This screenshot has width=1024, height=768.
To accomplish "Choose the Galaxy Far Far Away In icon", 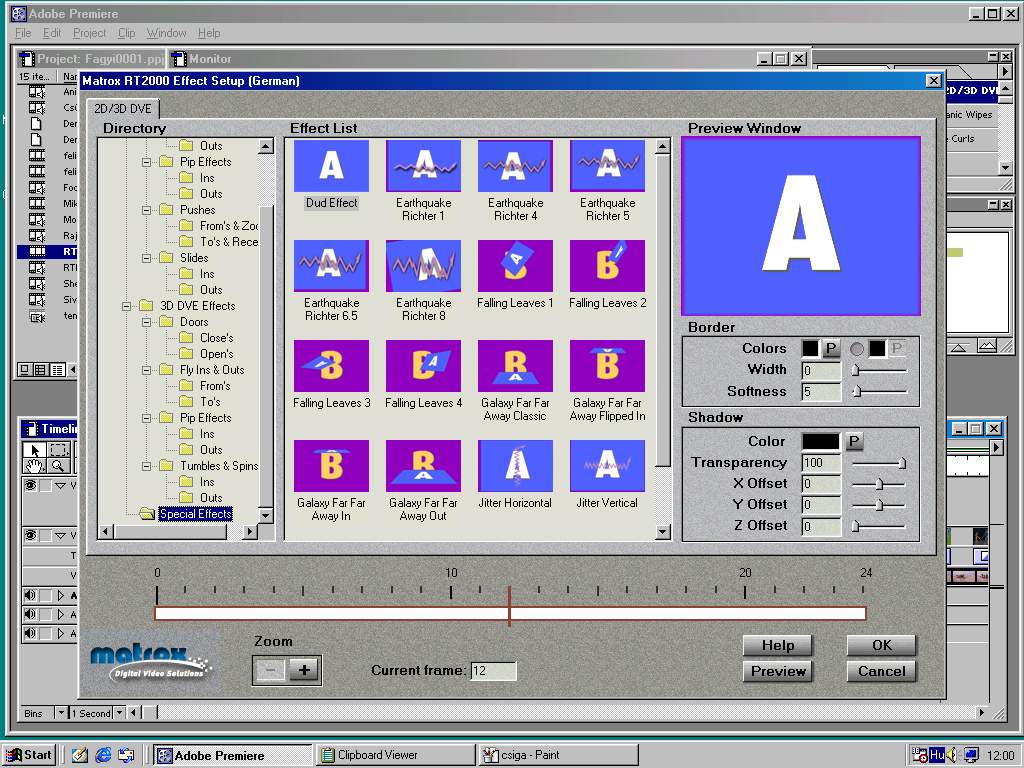I will pyautogui.click(x=331, y=466).
